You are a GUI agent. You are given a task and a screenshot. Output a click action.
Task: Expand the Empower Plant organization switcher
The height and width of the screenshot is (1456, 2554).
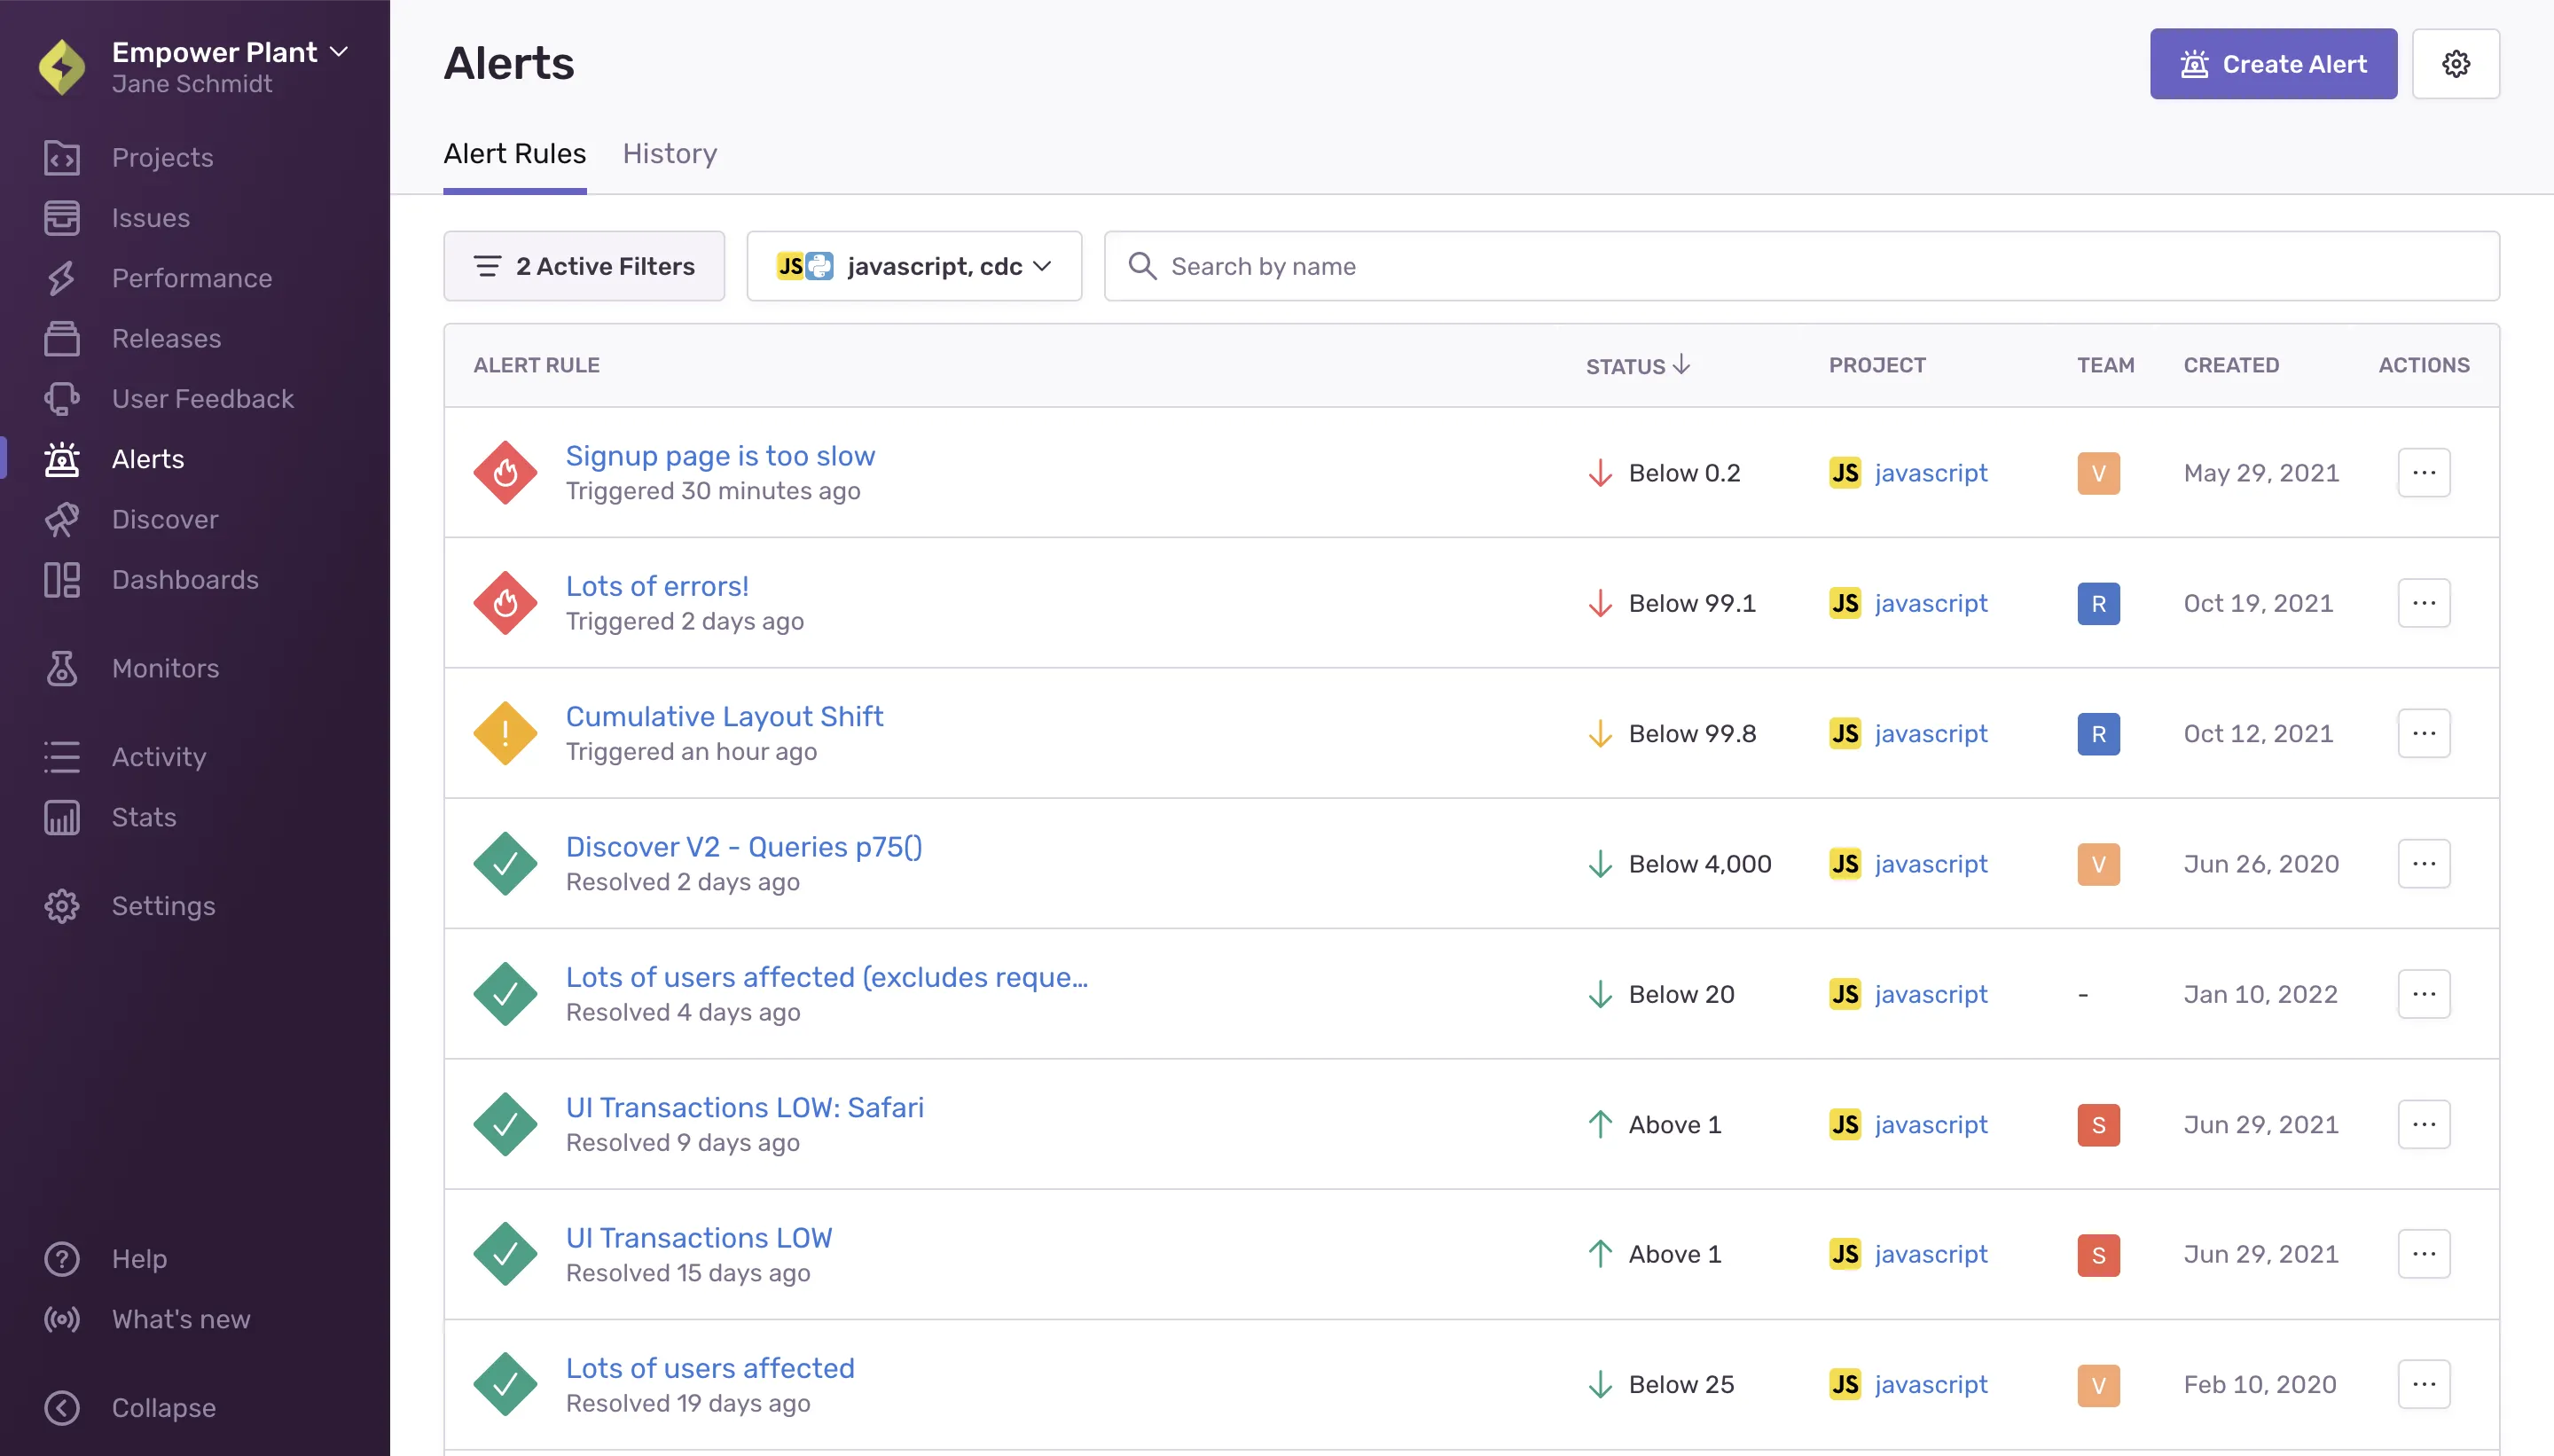click(x=228, y=52)
